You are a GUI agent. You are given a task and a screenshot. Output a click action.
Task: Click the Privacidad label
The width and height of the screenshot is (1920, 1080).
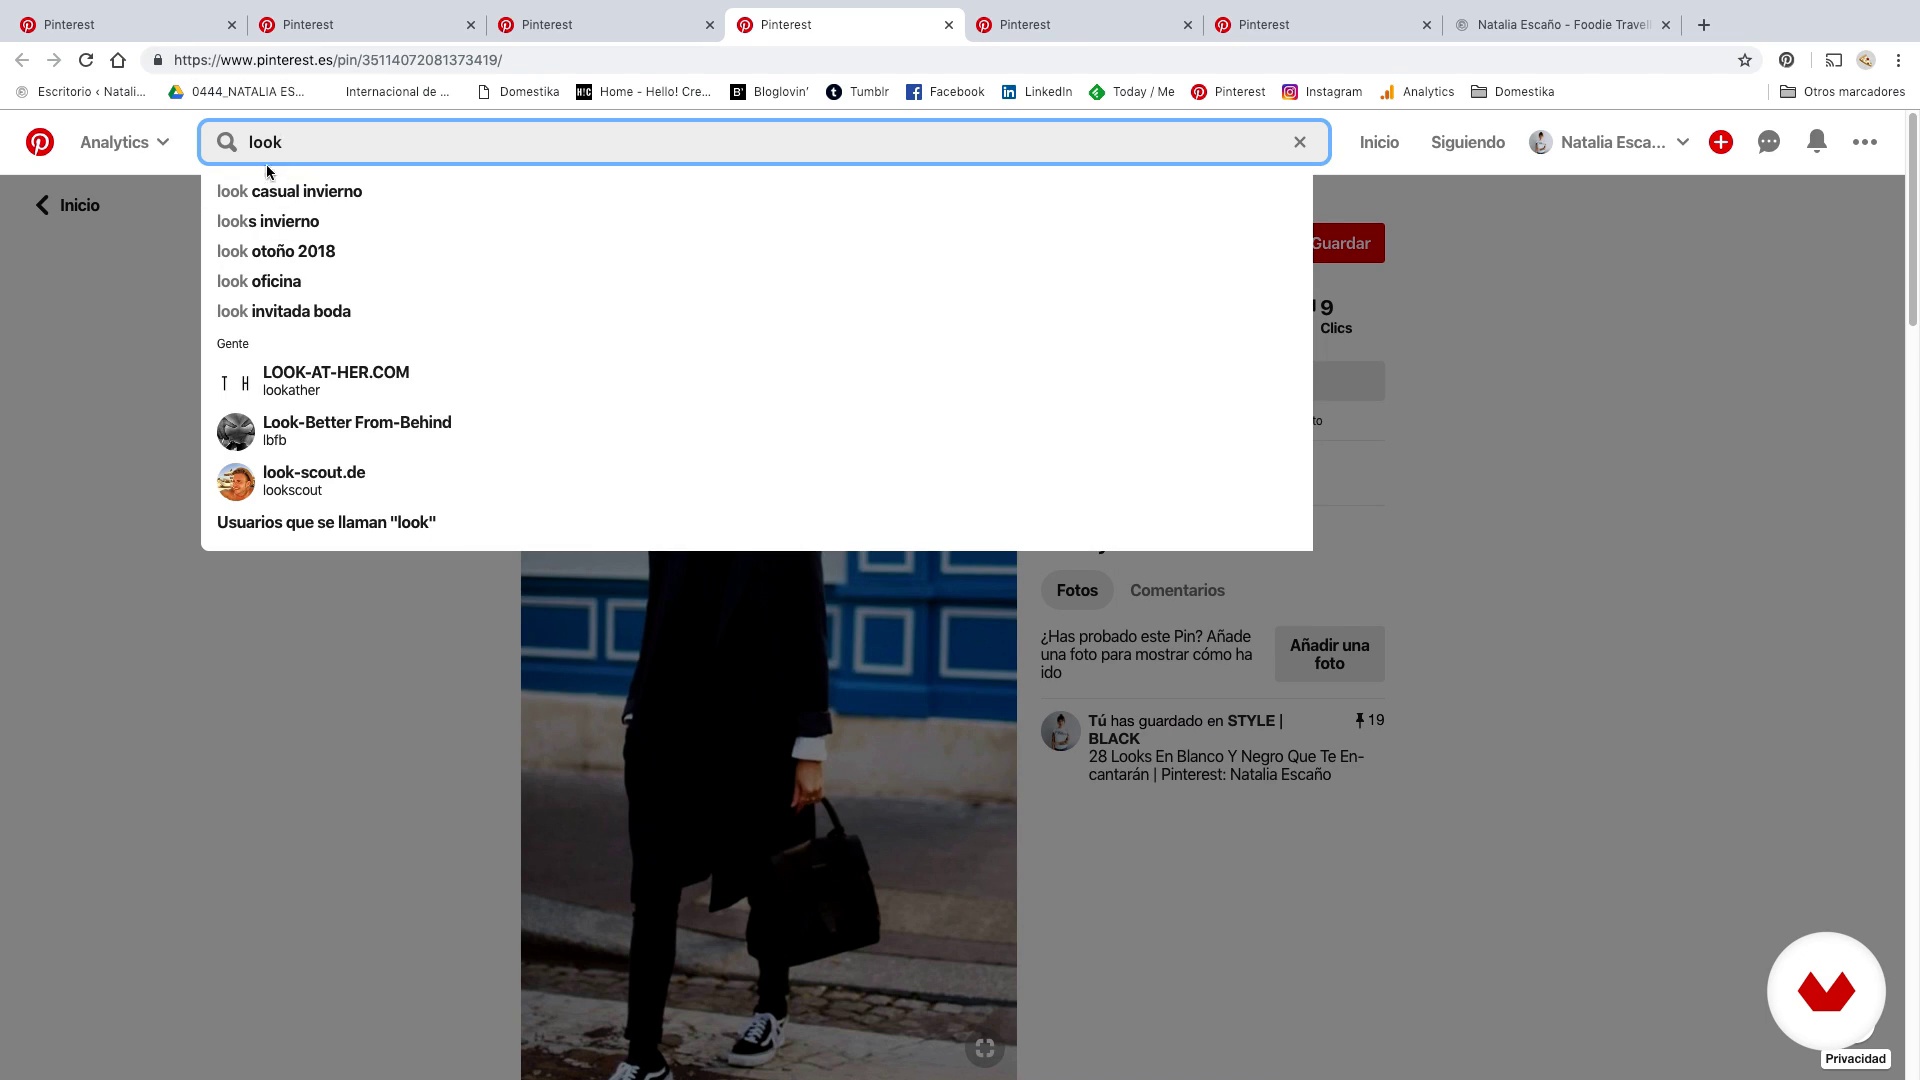click(x=1855, y=1059)
